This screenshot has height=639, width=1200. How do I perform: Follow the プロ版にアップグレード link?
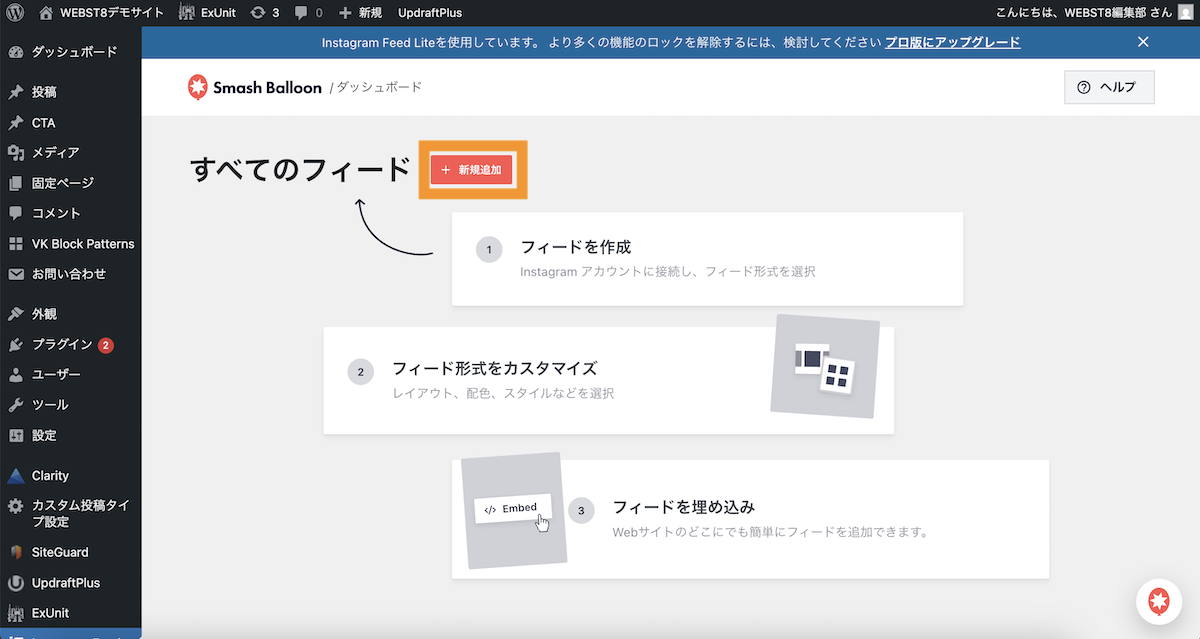pos(952,42)
